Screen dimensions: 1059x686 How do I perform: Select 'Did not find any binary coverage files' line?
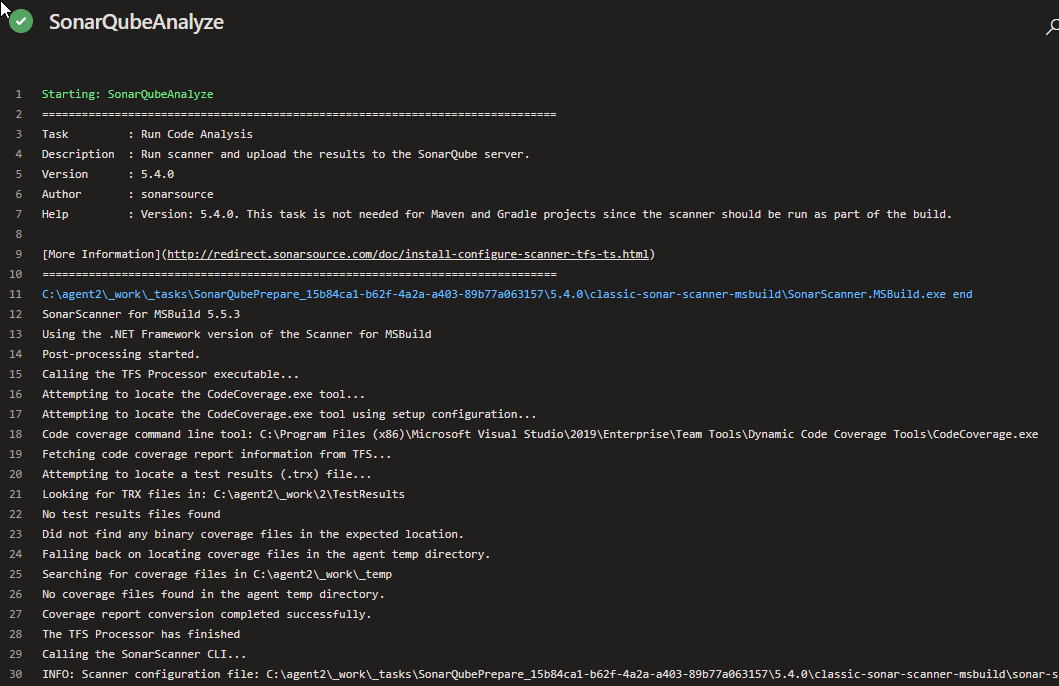(x=253, y=534)
